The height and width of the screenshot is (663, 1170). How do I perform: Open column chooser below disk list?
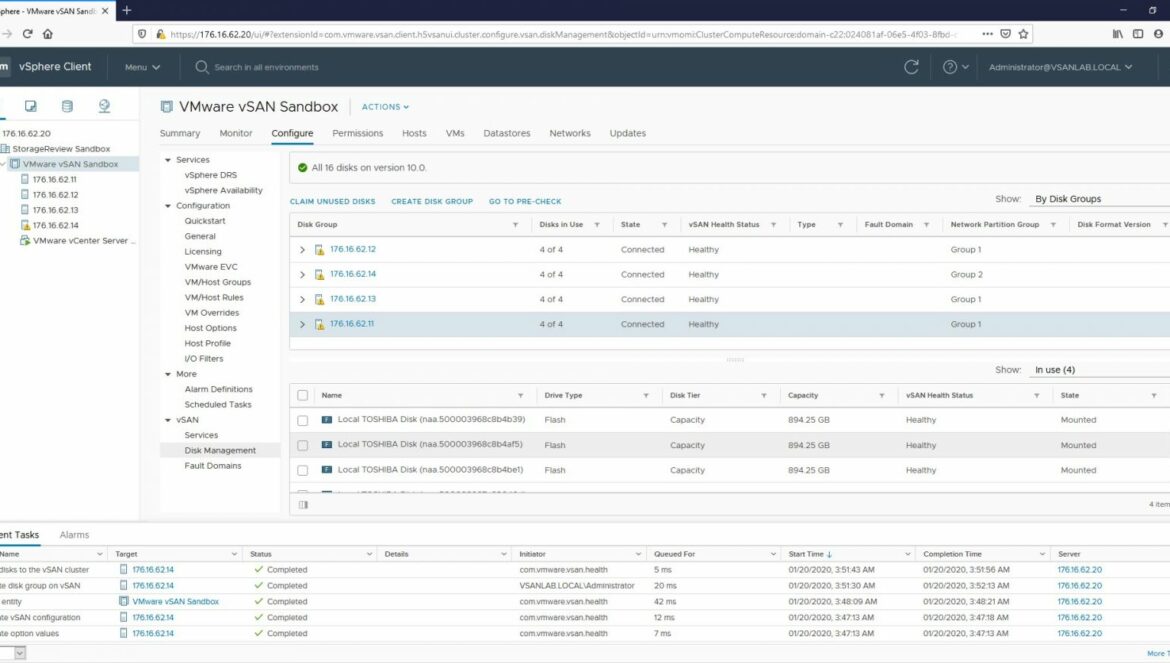pyautogui.click(x=303, y=505)
